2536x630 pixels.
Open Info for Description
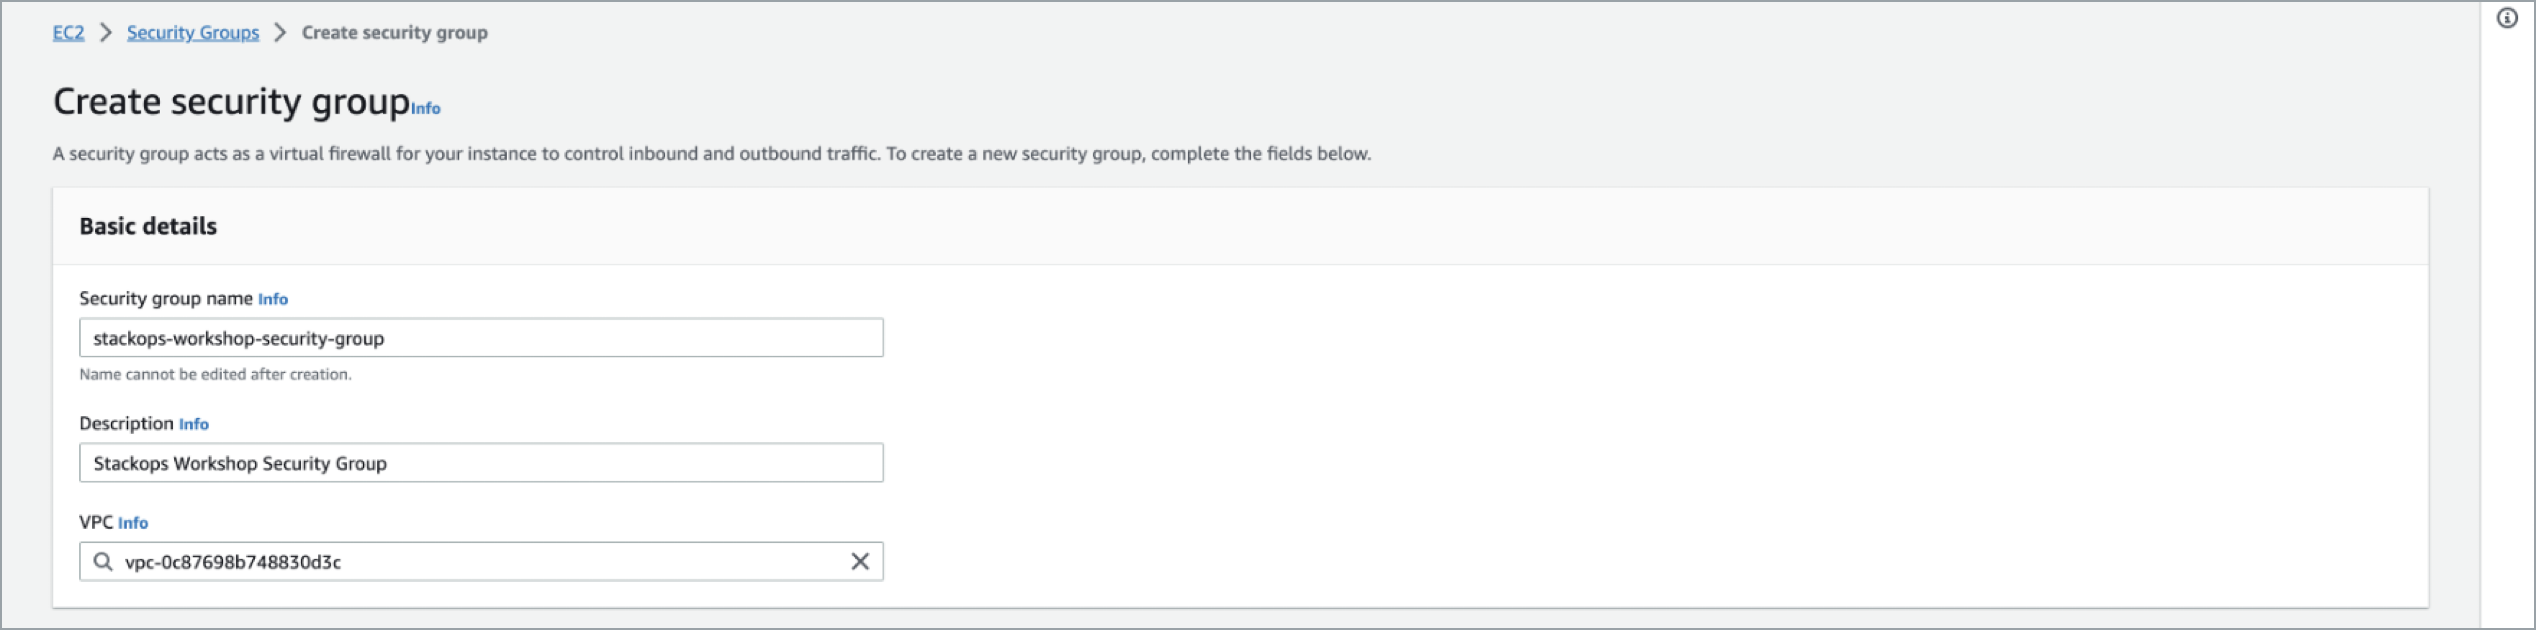pyautogui.click(x=196, y=424)
